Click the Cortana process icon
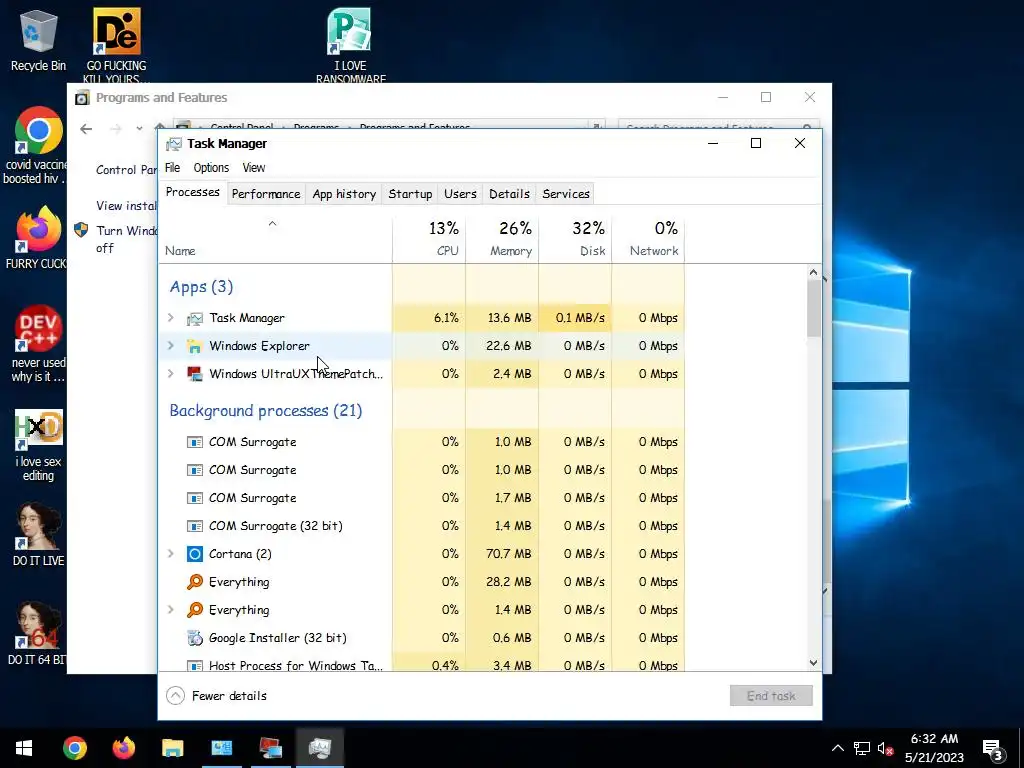This screenshot has width=1024, height=768. tap(195, 554)
